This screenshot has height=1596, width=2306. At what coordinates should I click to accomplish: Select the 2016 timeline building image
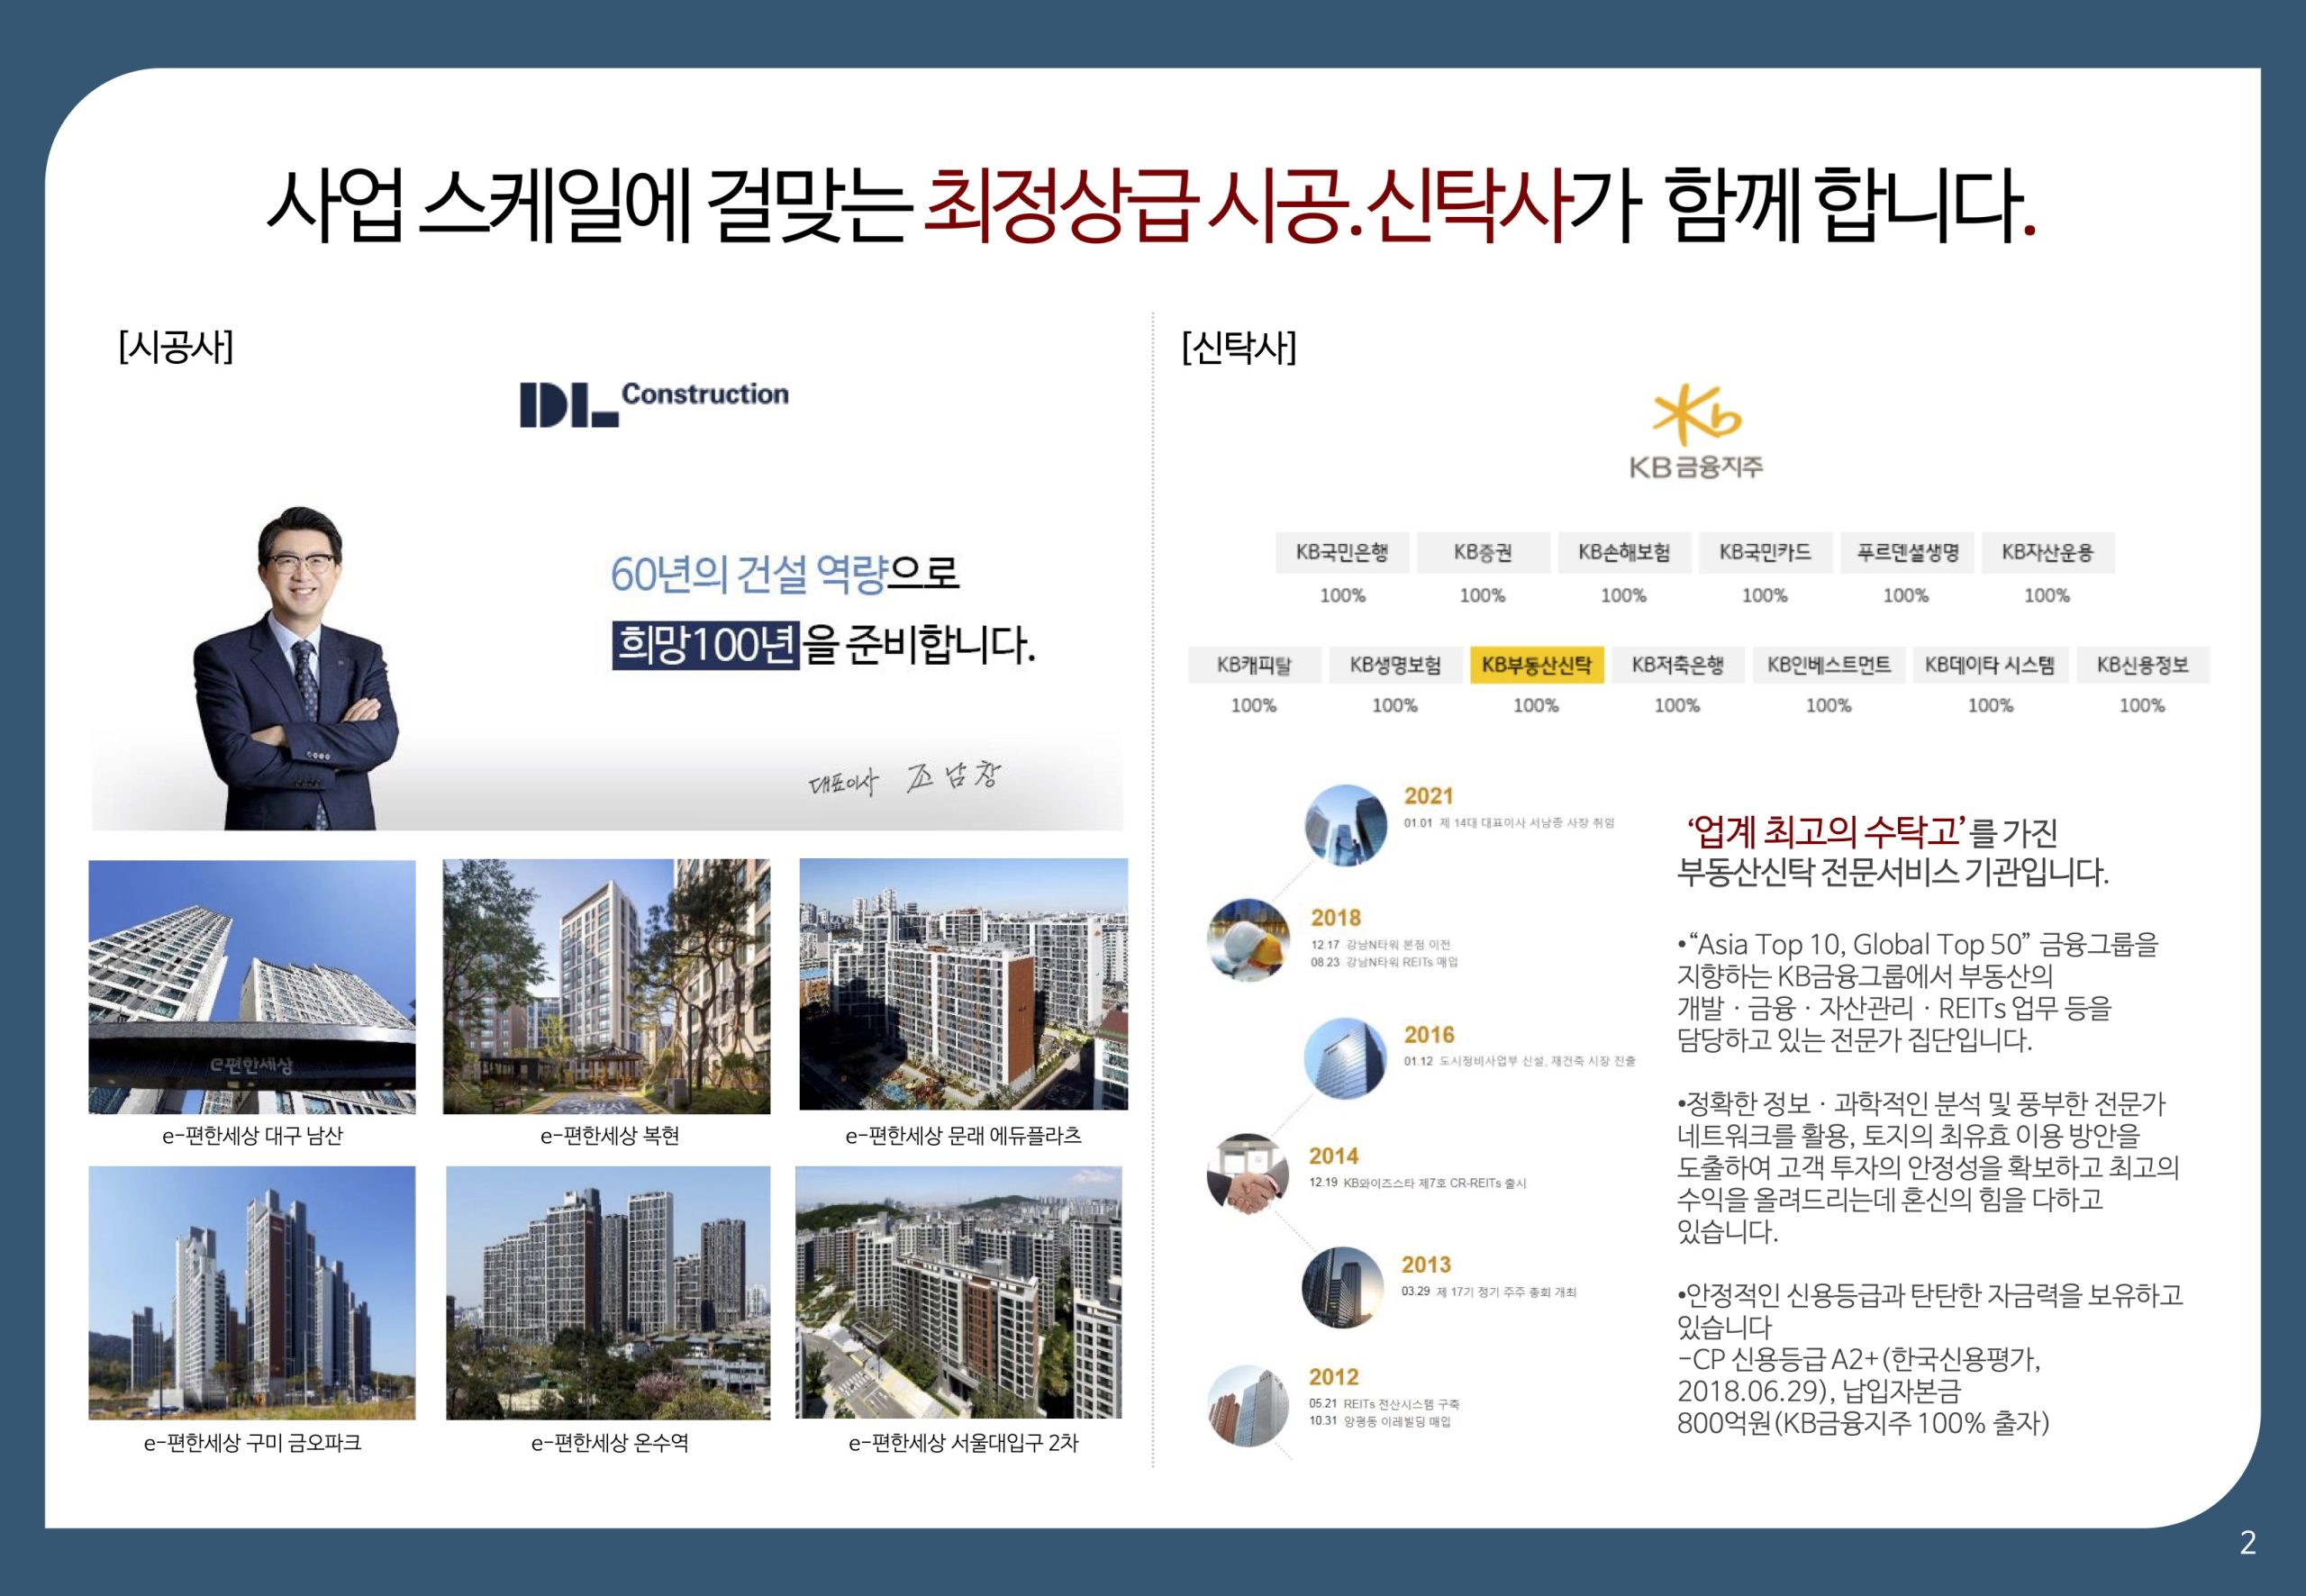point(1346,1059)
